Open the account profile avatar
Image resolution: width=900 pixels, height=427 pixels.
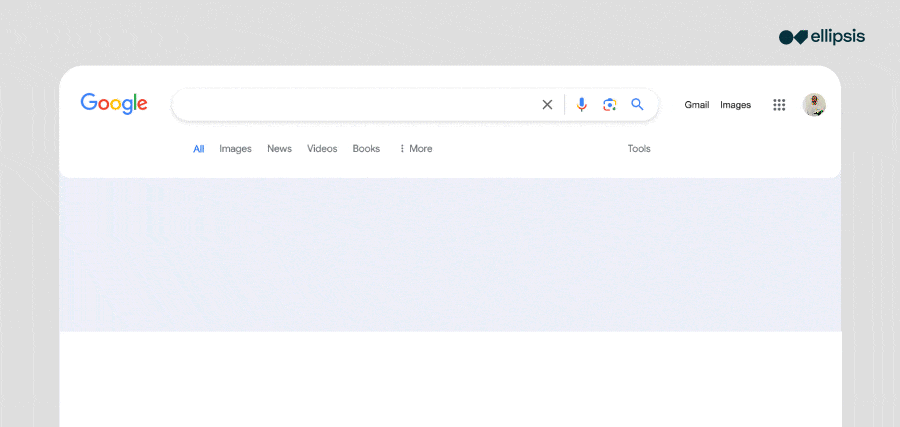click(x=814, y=105)
